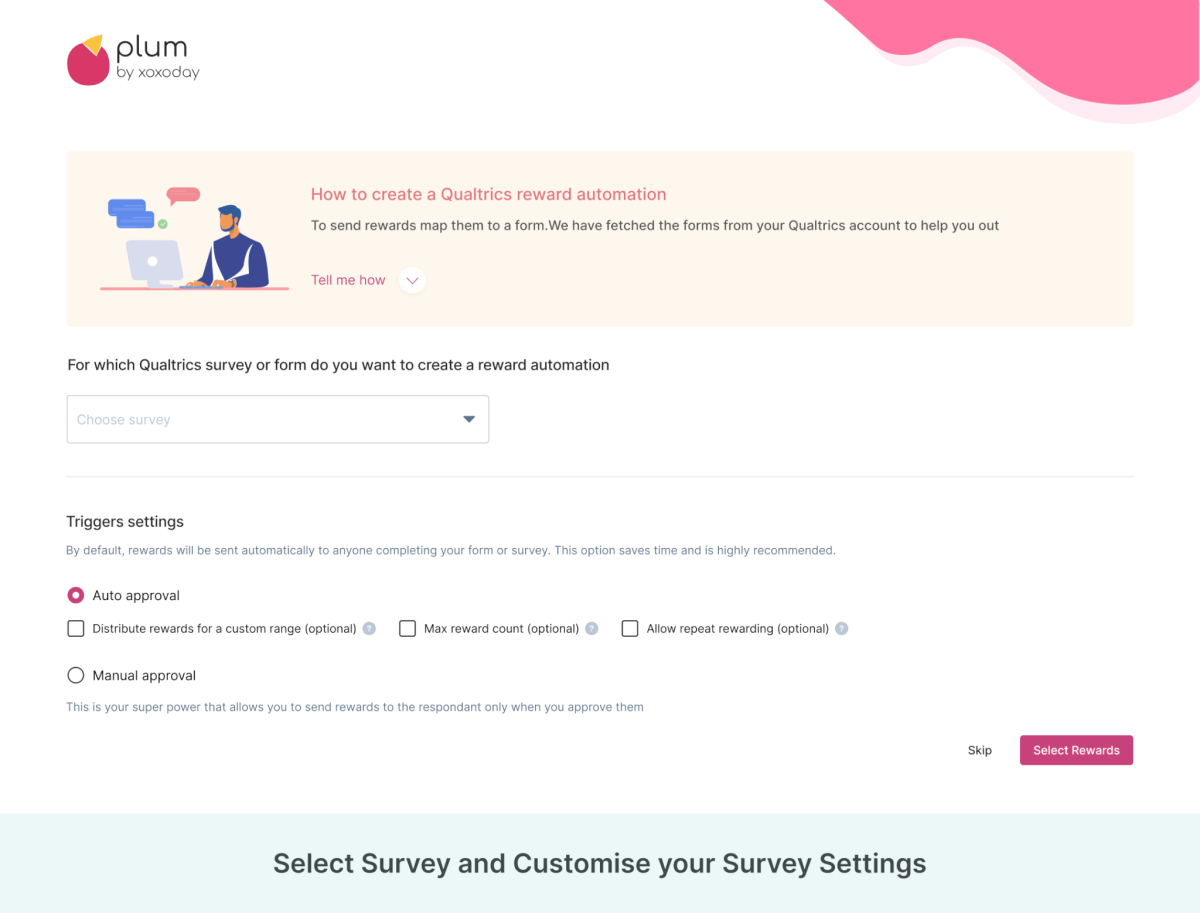The image size is (1200, 913).
Task: Click the How to create a Qualtrics reward automation heading
Action: click(488, 194)
